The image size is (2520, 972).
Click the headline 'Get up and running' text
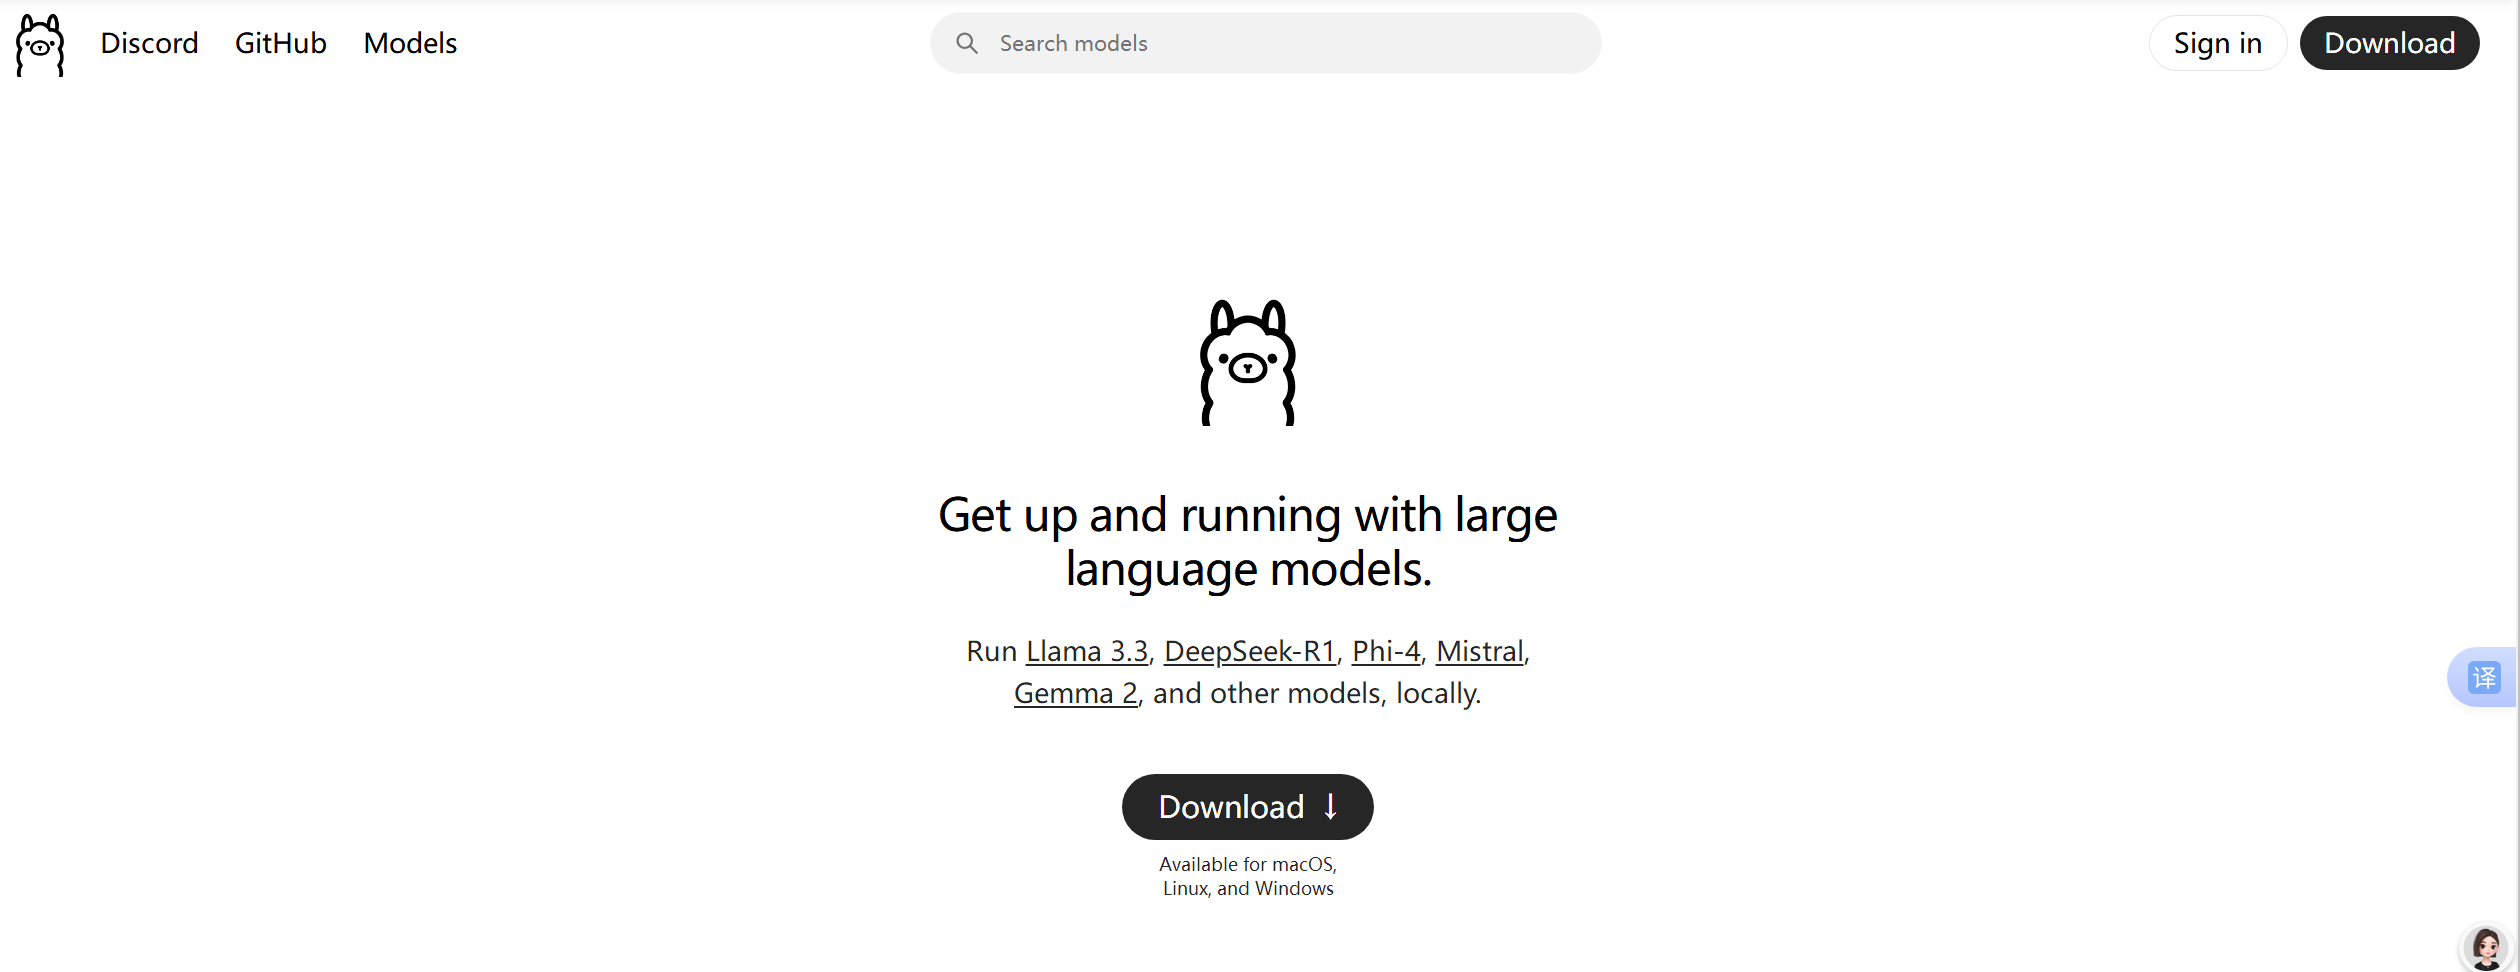1247,542
